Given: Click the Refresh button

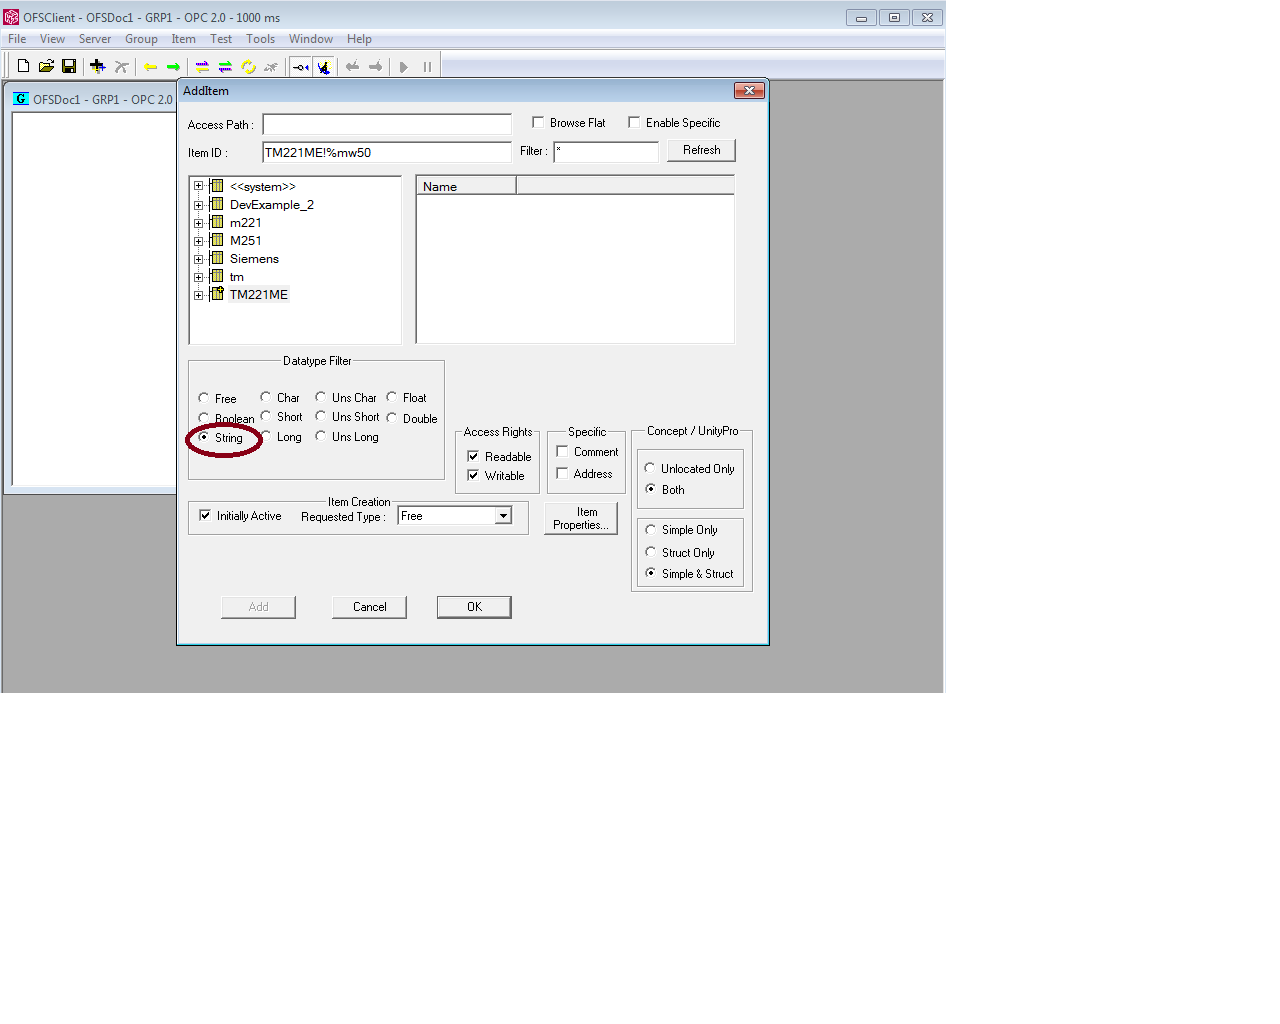Looking at the screenshot, I should click(x=701, y=150).
